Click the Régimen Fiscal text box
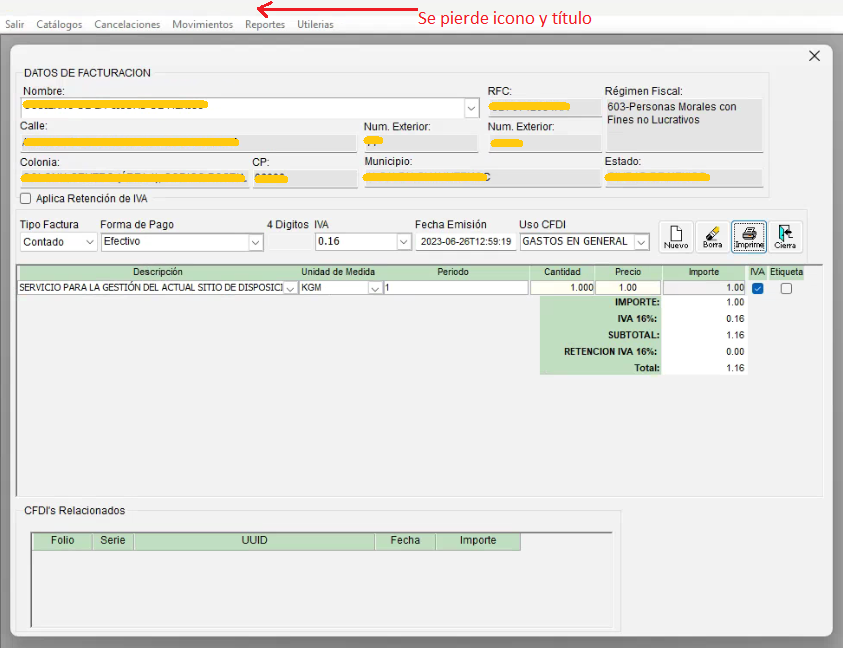Screen dimensions: 843x648 click(x=684, y=125)
